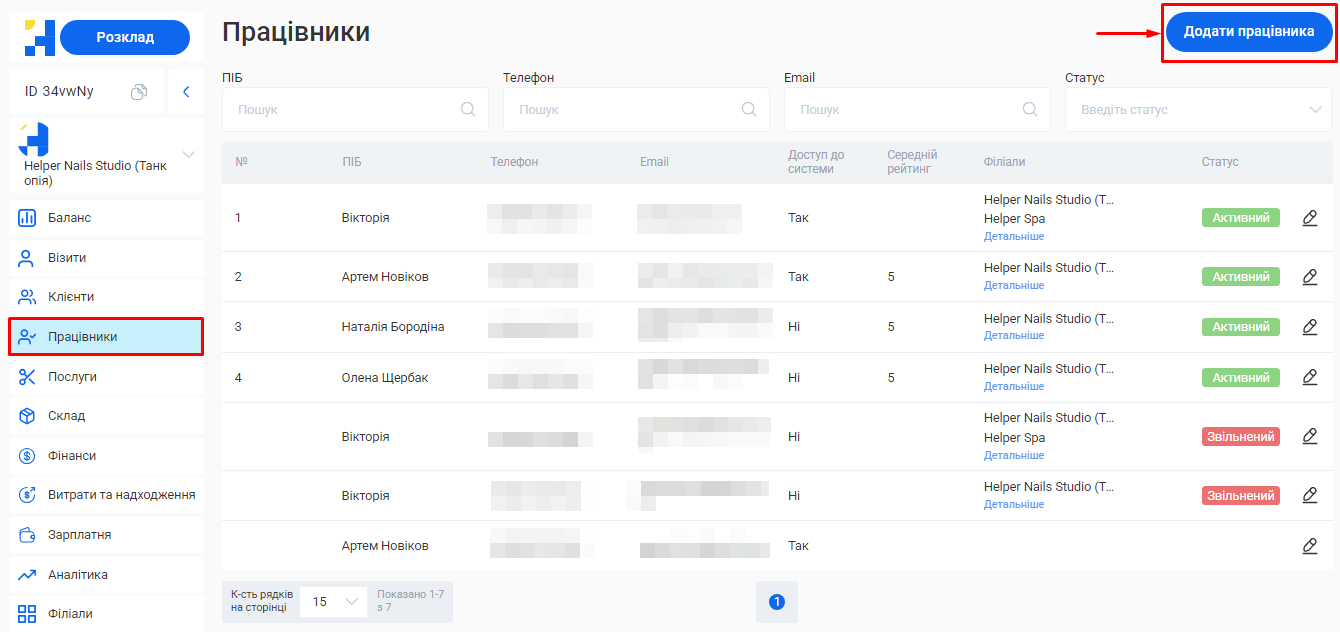The image size is (1340, 632).
Task: Go to Послуги section
Action: (106, 377)
